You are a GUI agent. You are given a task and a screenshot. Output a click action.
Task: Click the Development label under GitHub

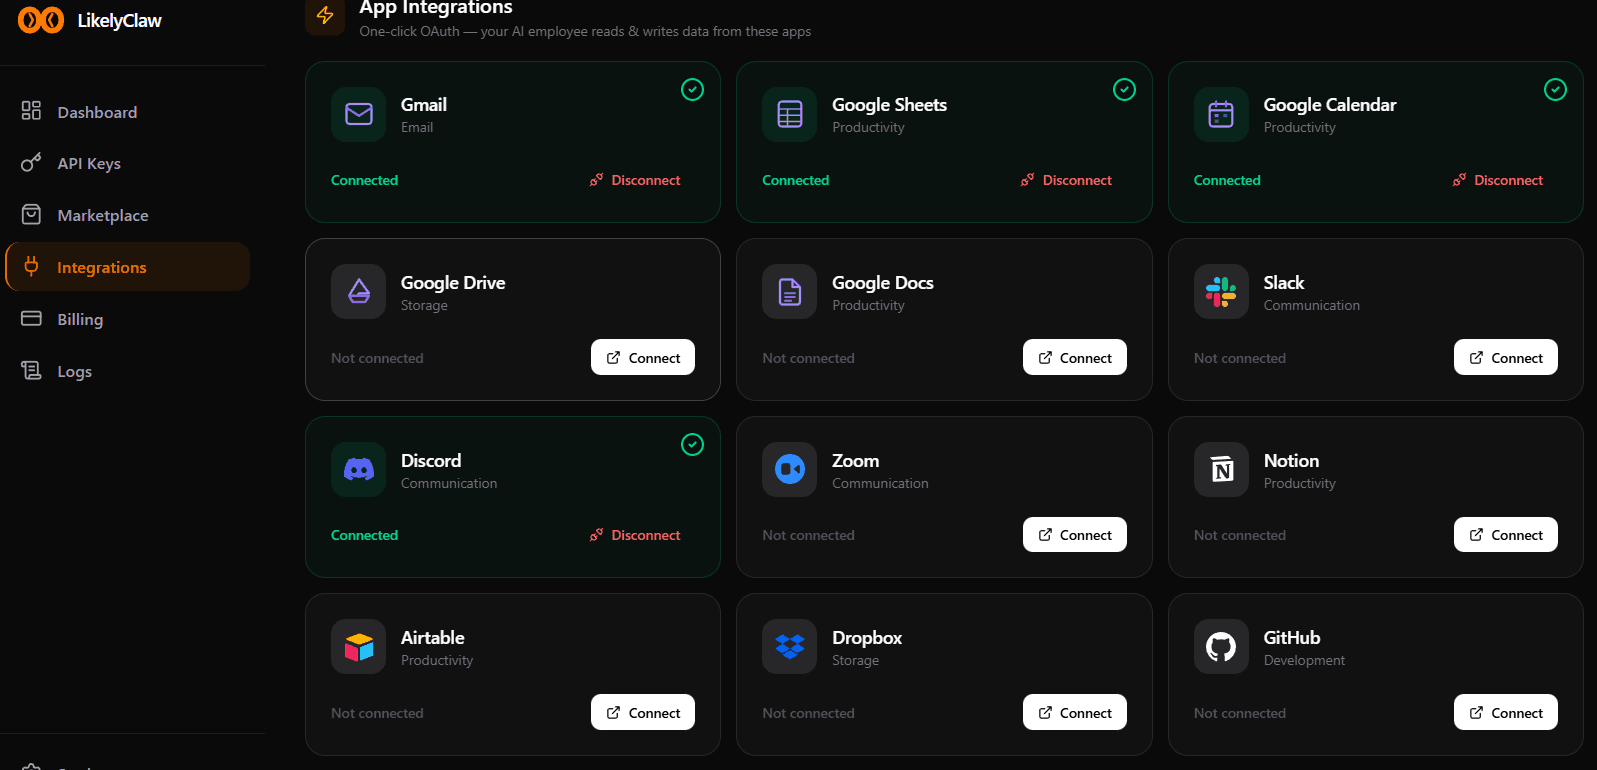(x=1304, y=660)
